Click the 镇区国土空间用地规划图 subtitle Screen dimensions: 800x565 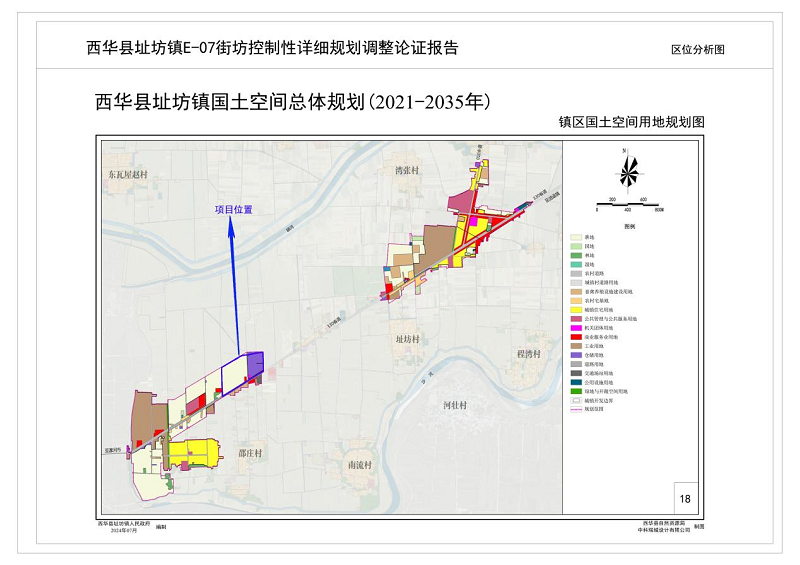[632, 121]
